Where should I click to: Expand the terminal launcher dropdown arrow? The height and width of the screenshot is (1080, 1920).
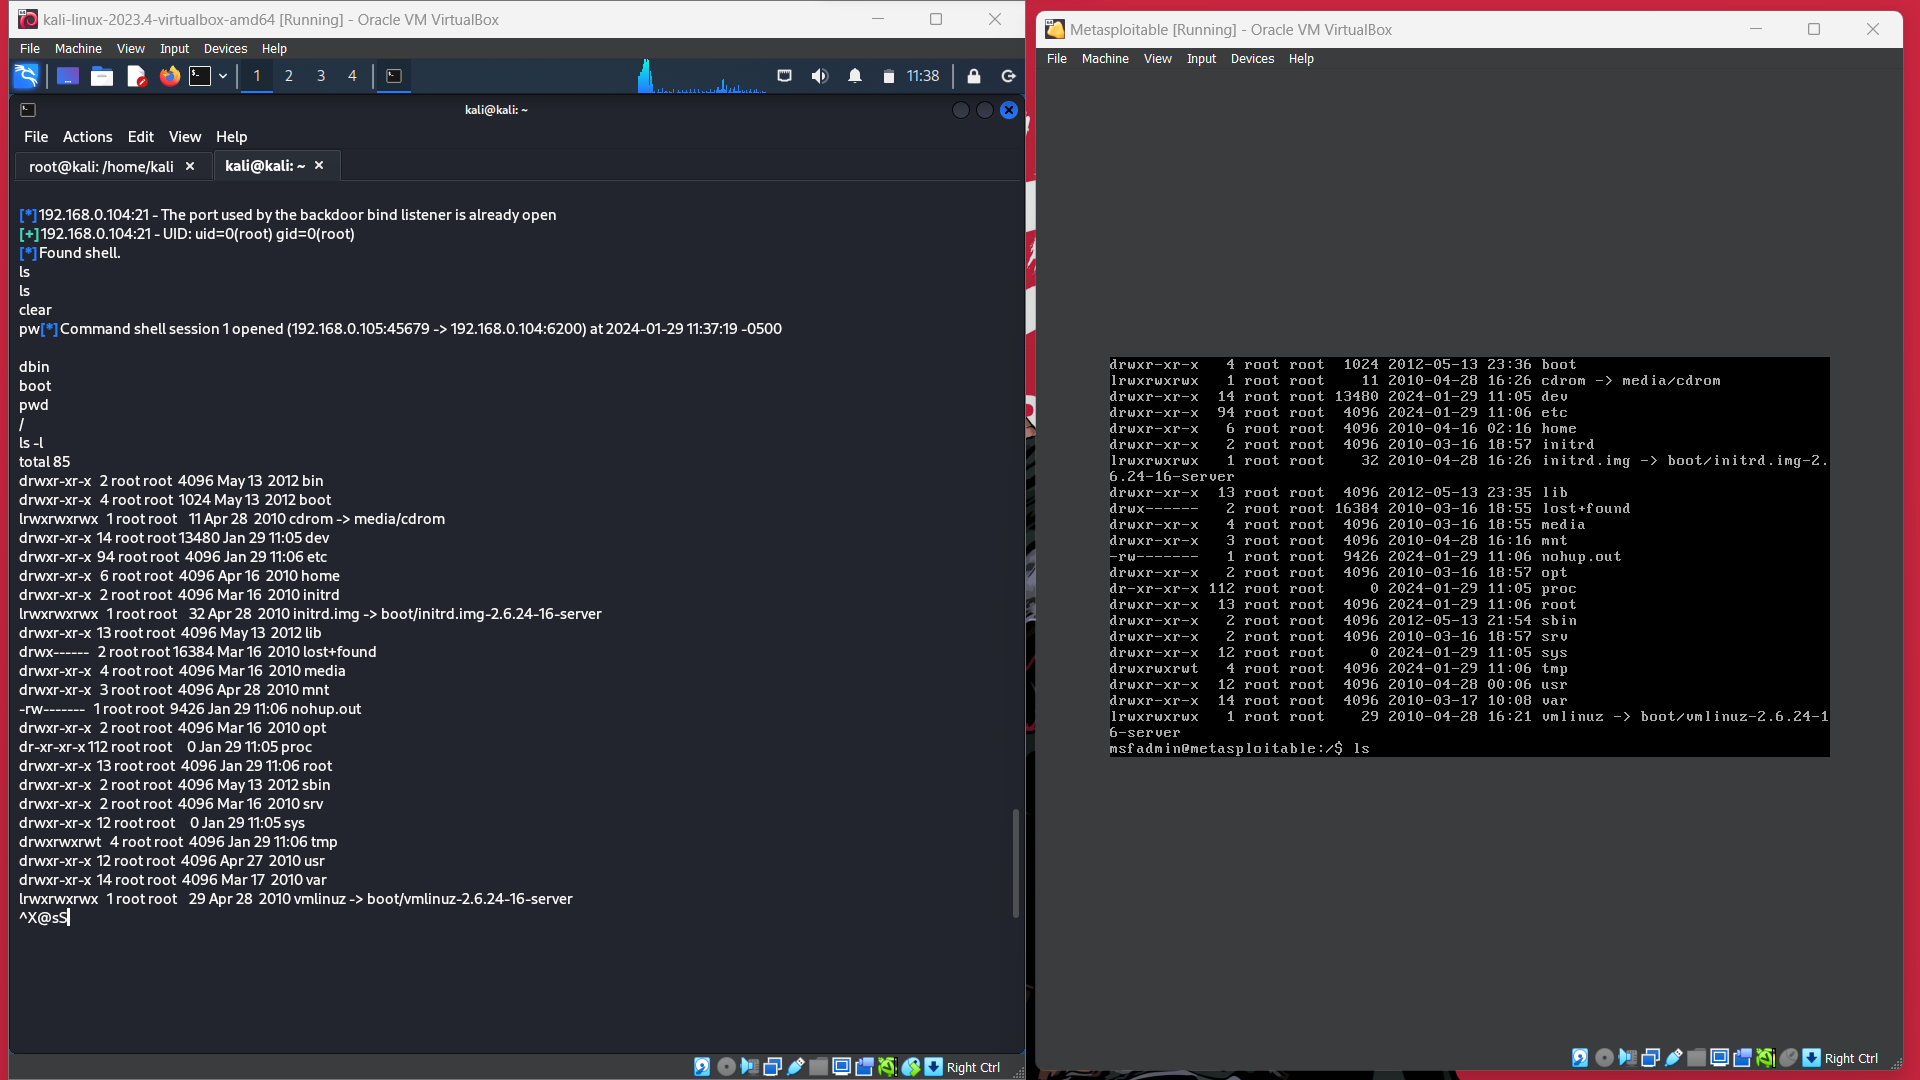click(223, 76)
